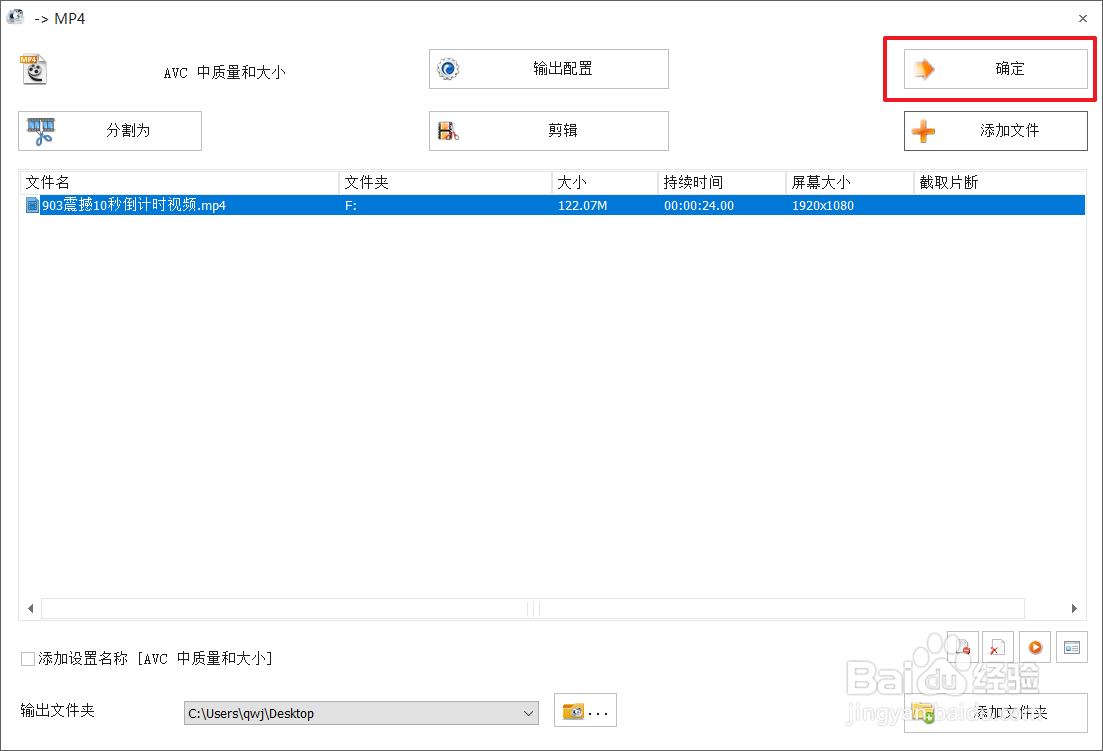Open the file details panel icon
This screenshot has height=751, width=1103.
click(x=1071, y=647)
